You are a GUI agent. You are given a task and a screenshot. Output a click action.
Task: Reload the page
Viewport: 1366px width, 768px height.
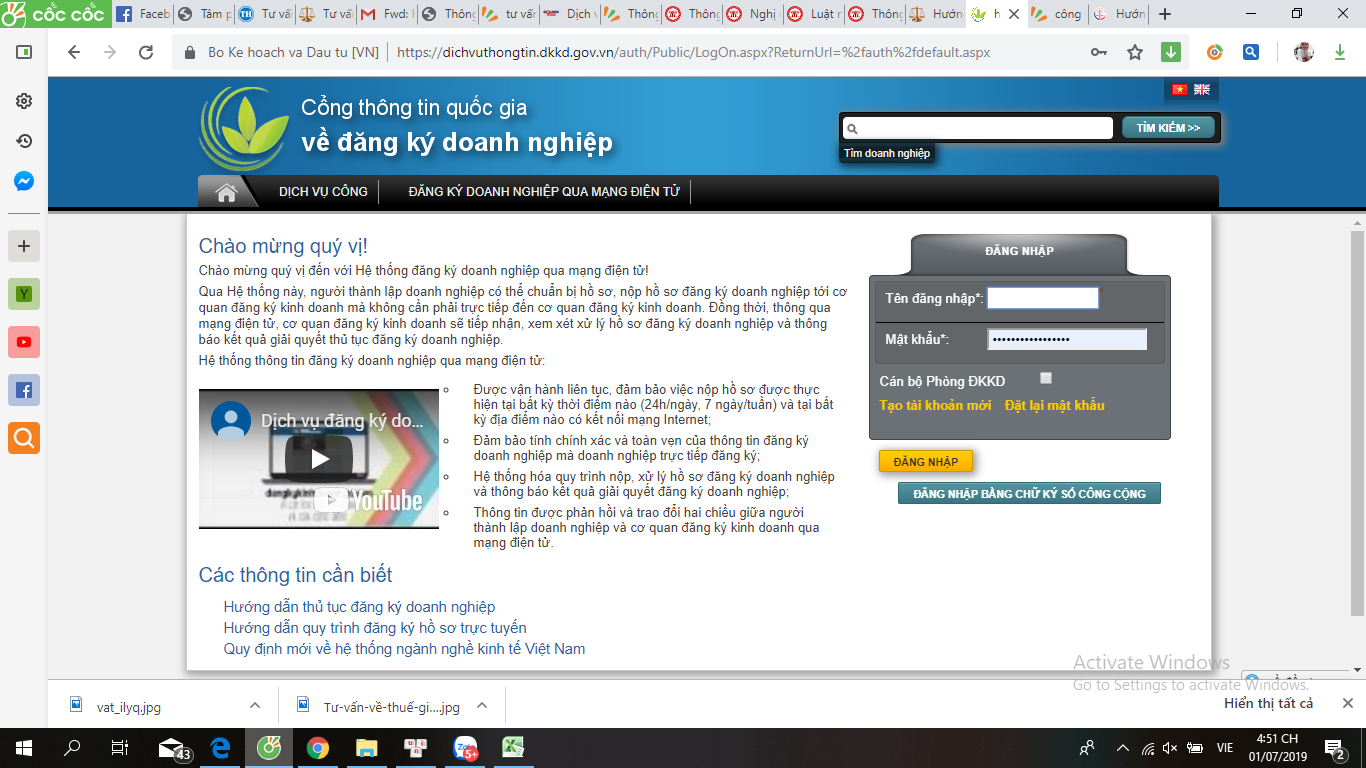[x=146, y=53]
